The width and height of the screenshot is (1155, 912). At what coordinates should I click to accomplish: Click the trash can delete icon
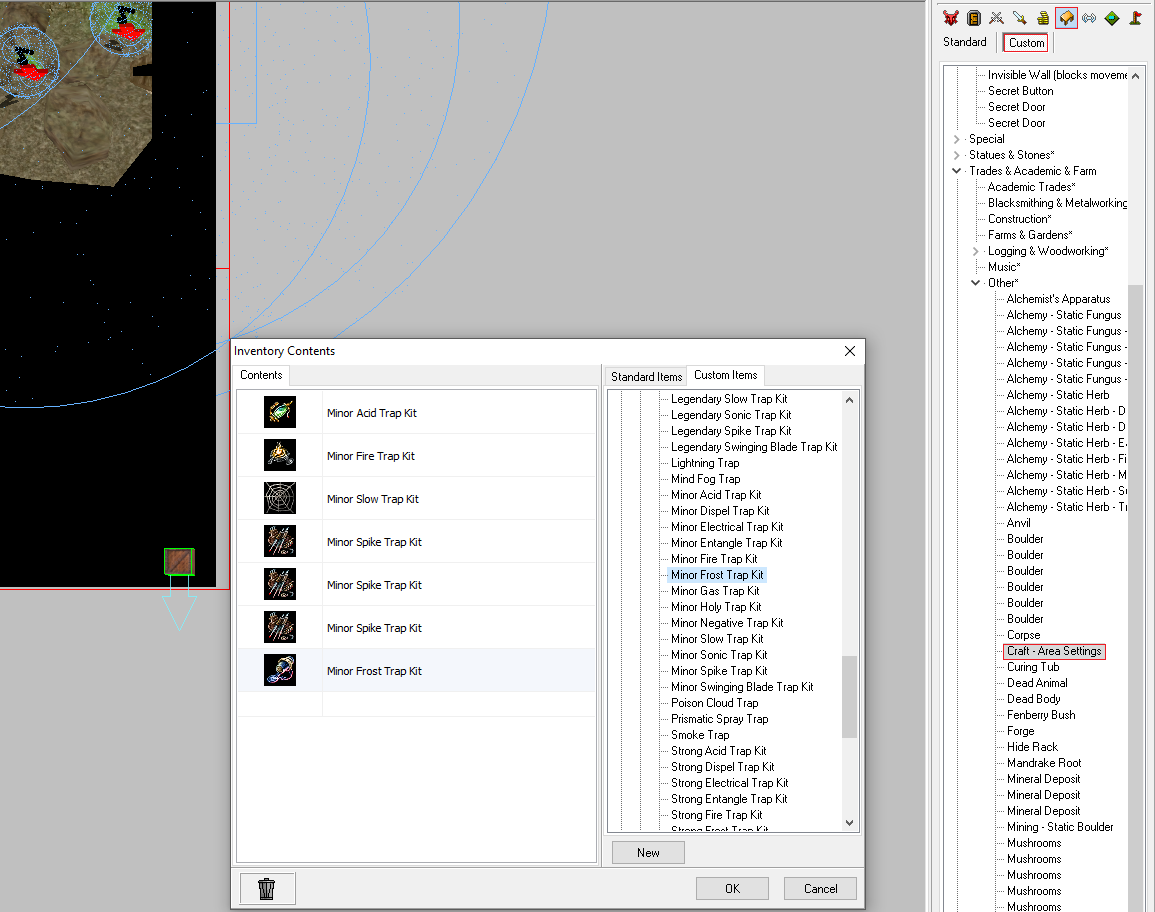click(x=267, y=888)
